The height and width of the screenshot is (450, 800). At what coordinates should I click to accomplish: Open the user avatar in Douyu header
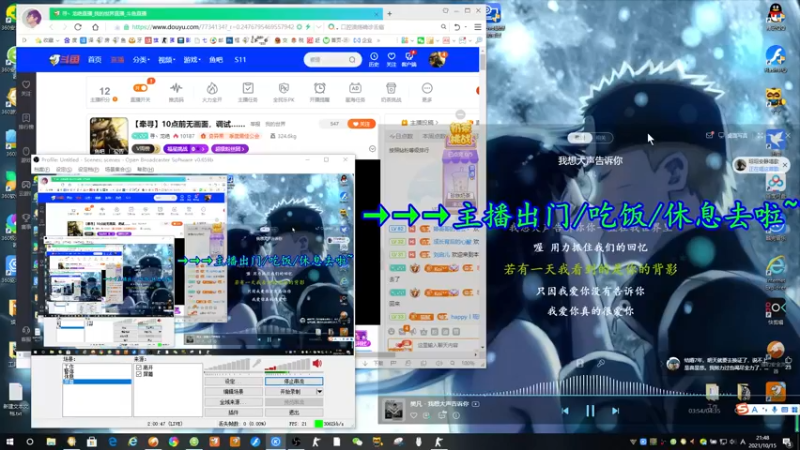(x=437, y=59)
